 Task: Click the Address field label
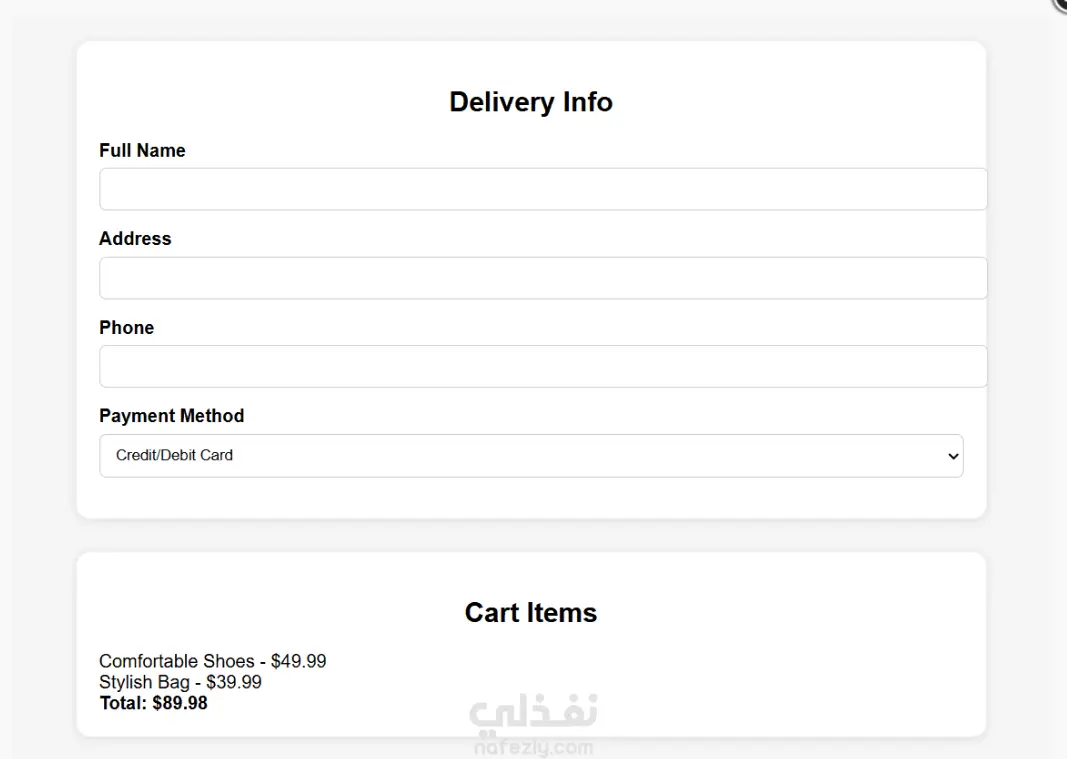tap(135, 239)
